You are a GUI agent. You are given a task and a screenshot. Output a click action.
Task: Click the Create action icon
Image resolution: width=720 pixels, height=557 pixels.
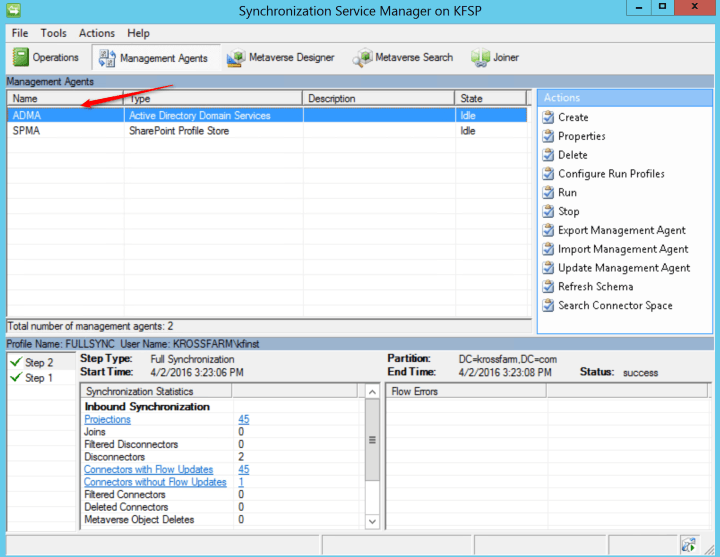548,117
